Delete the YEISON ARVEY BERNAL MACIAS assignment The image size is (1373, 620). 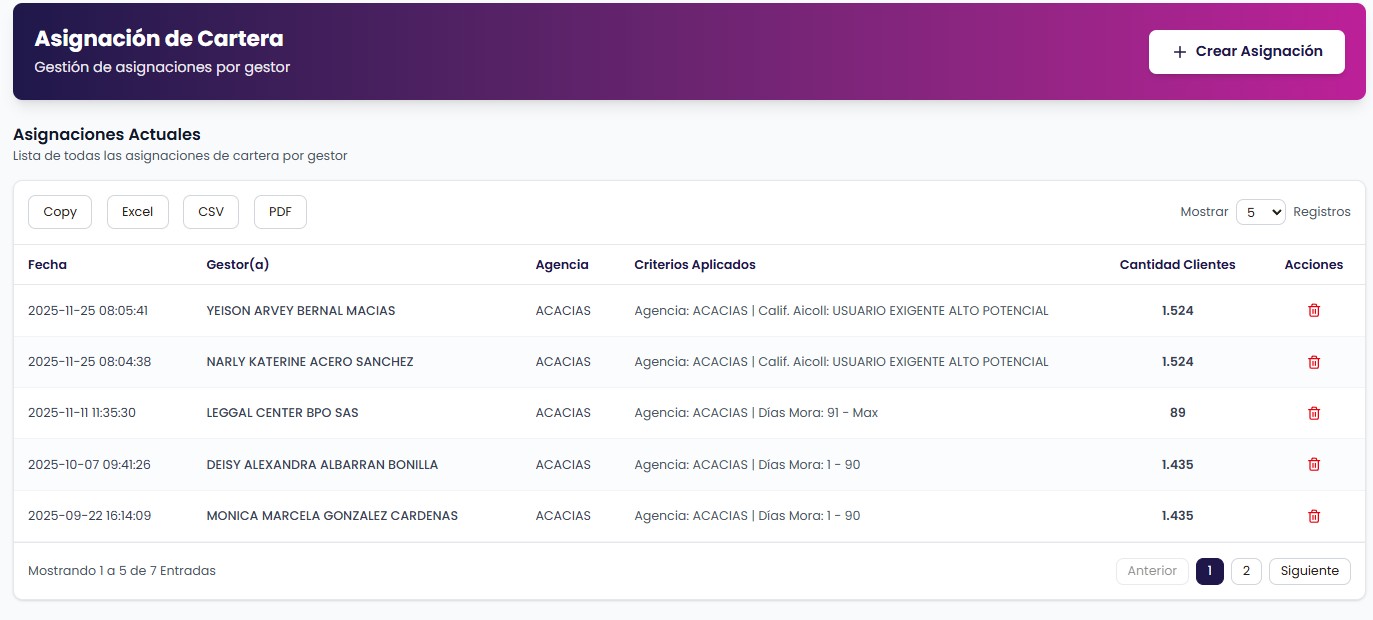[1314, 311]
